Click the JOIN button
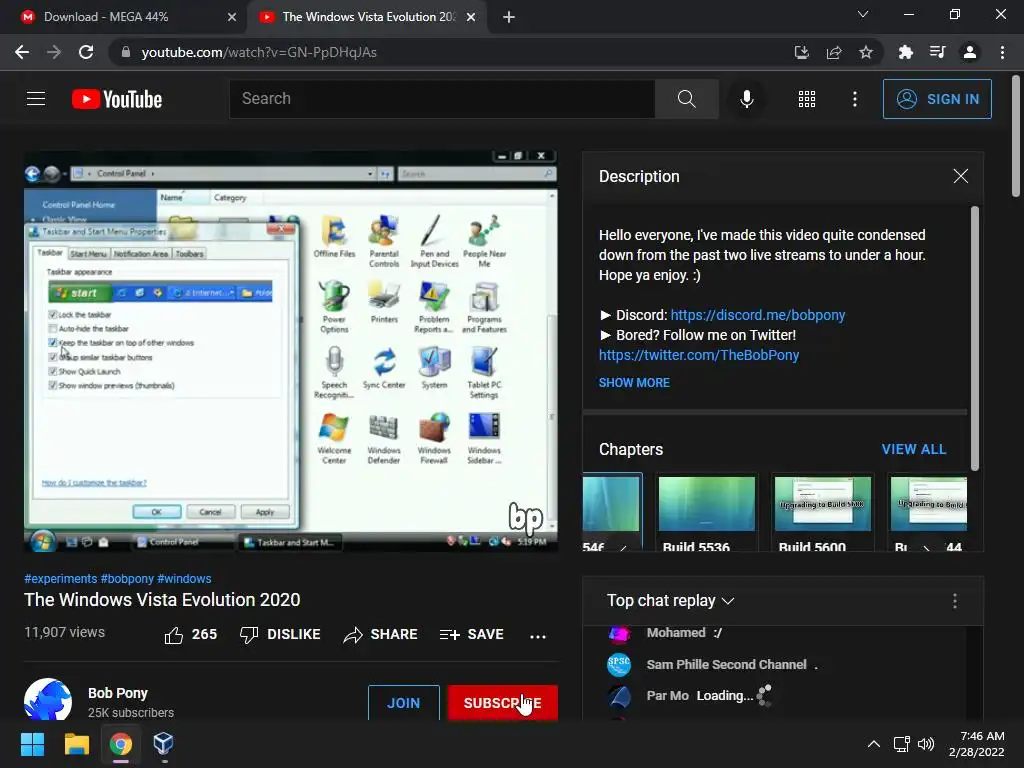Viewport: 1024px width, 768px height. coord(404,703)
